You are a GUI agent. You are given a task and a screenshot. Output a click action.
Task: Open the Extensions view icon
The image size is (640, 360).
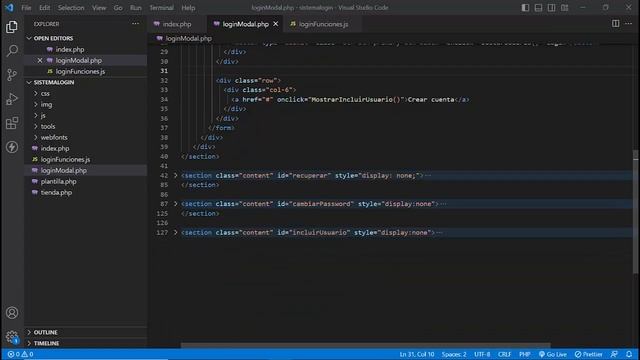(x=12, y=123)
